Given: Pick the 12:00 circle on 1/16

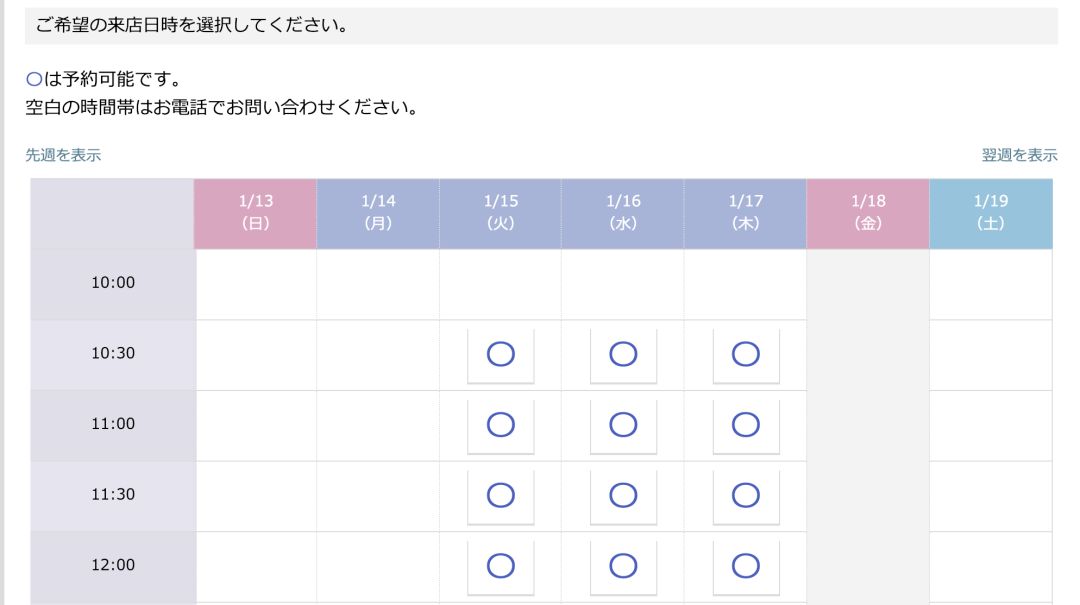Looking at the screenshot, I should 623,566.
